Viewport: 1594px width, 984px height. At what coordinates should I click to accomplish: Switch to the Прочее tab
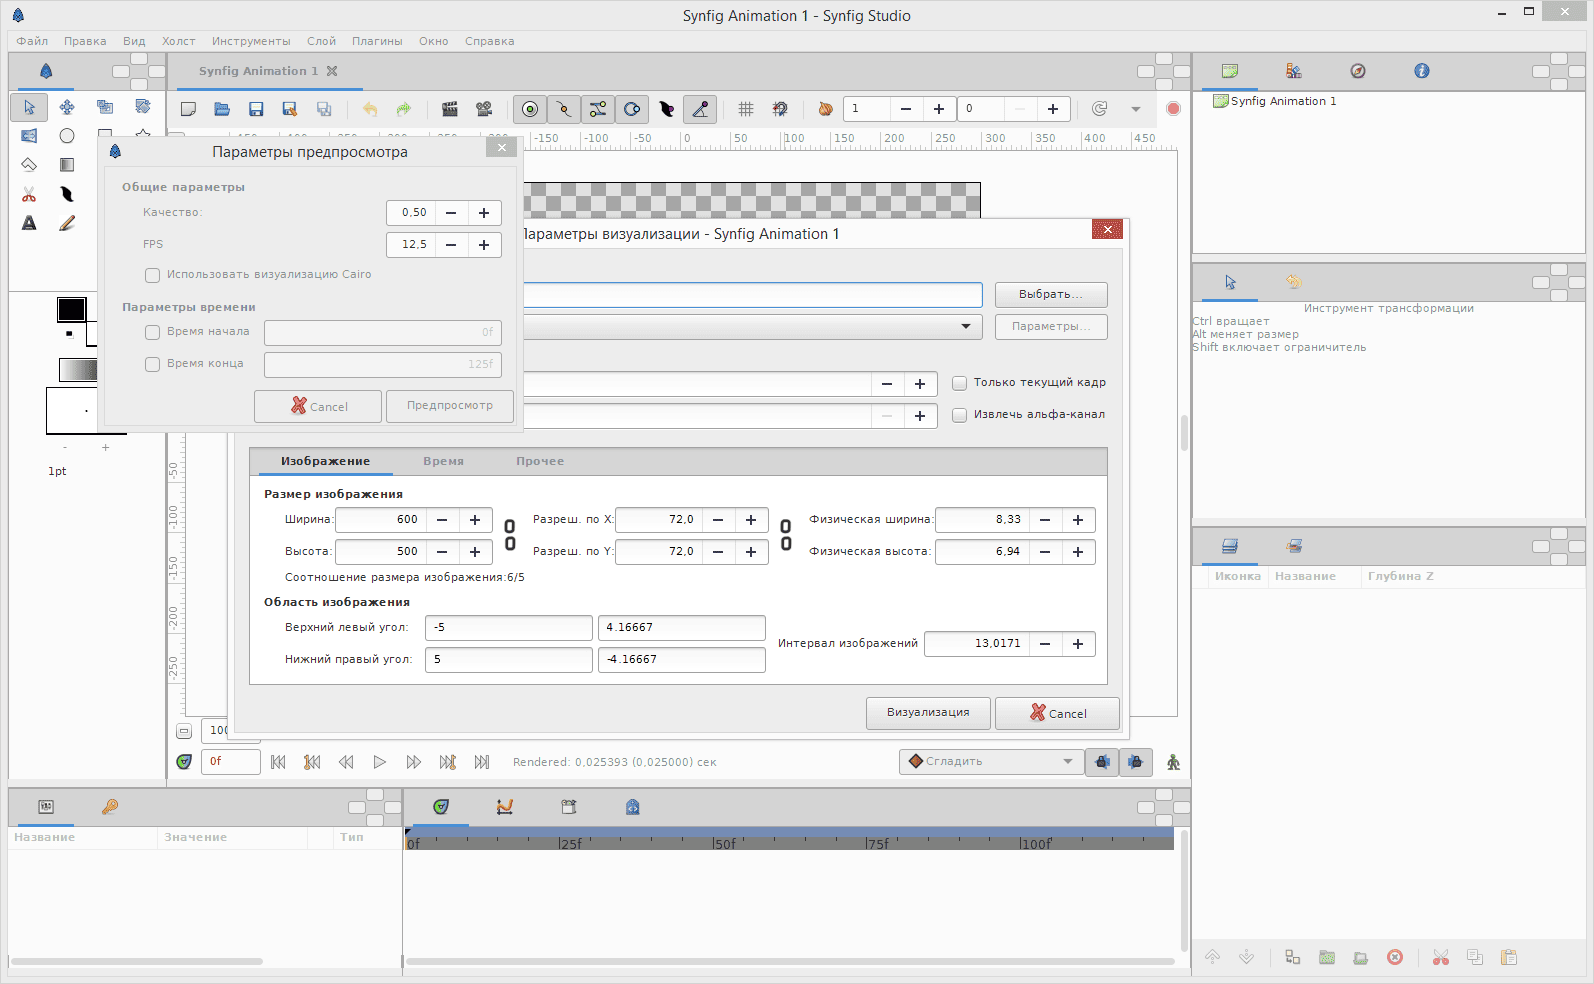(x=540, y=461)
